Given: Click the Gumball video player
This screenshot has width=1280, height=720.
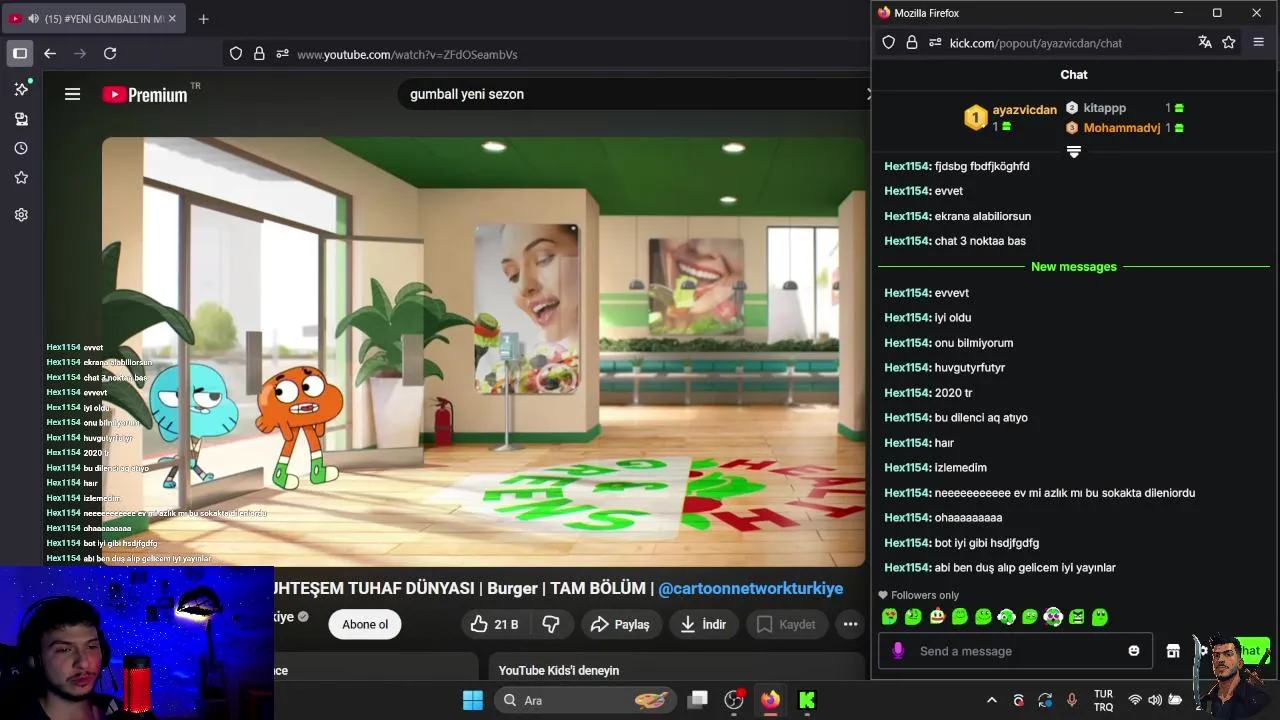Looking at the screenshot, I should pyautogui.click(x=484, y=352).
